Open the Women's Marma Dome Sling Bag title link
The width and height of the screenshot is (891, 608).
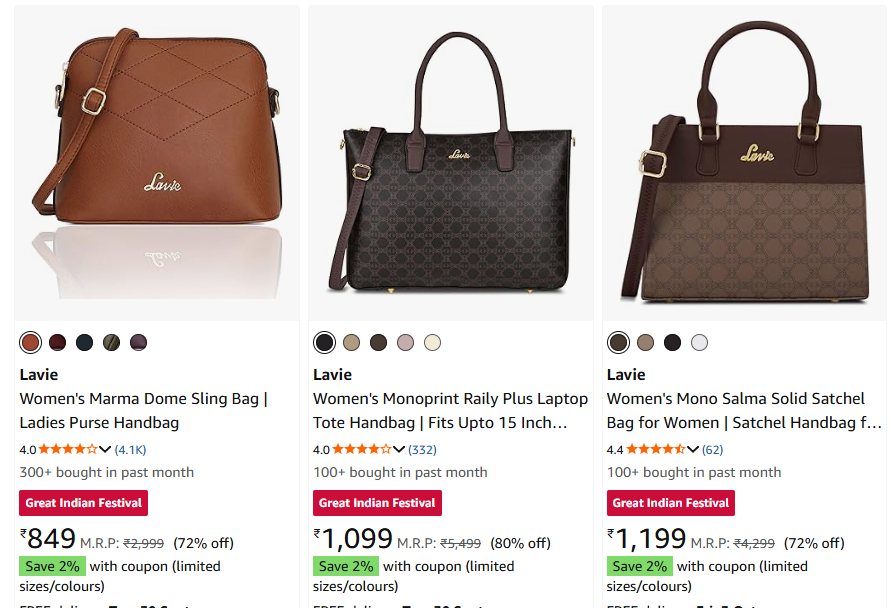[x=144, y=410]
